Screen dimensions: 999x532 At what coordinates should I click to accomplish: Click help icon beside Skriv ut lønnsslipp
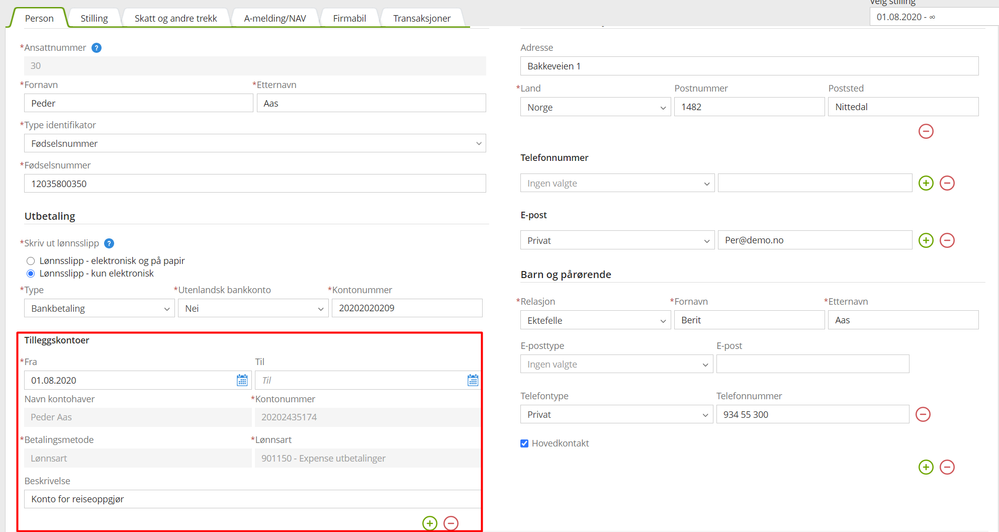[x=109, y=243]
